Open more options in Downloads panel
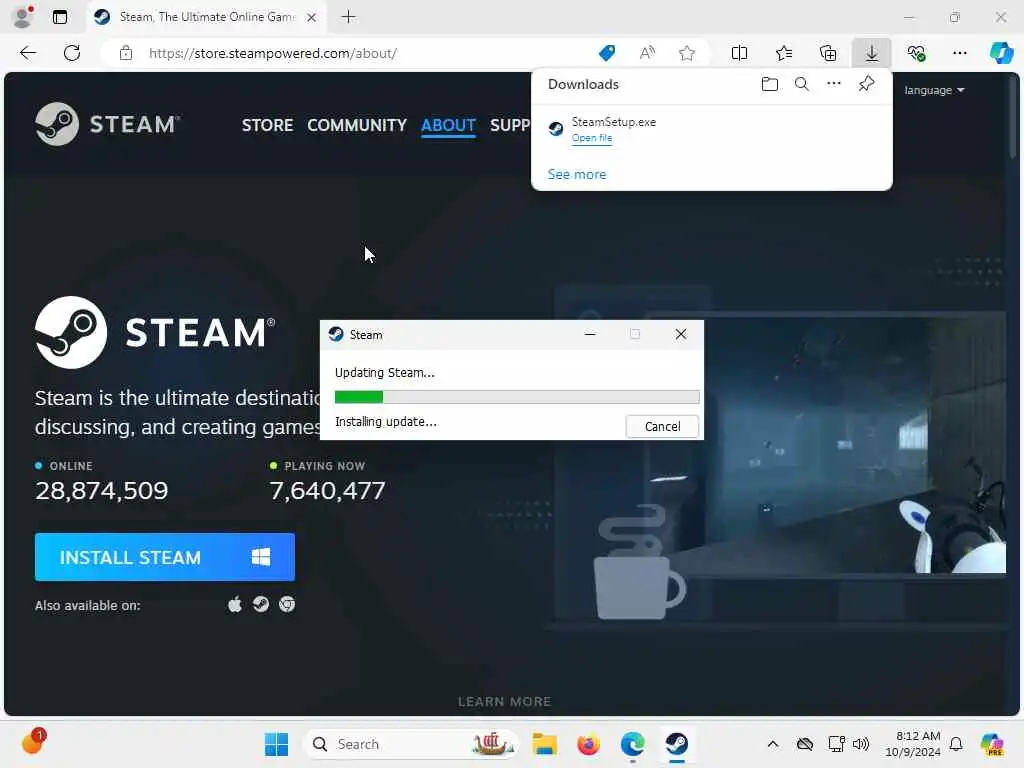This screenshot has height=768, width=1024. click(833, 84)
